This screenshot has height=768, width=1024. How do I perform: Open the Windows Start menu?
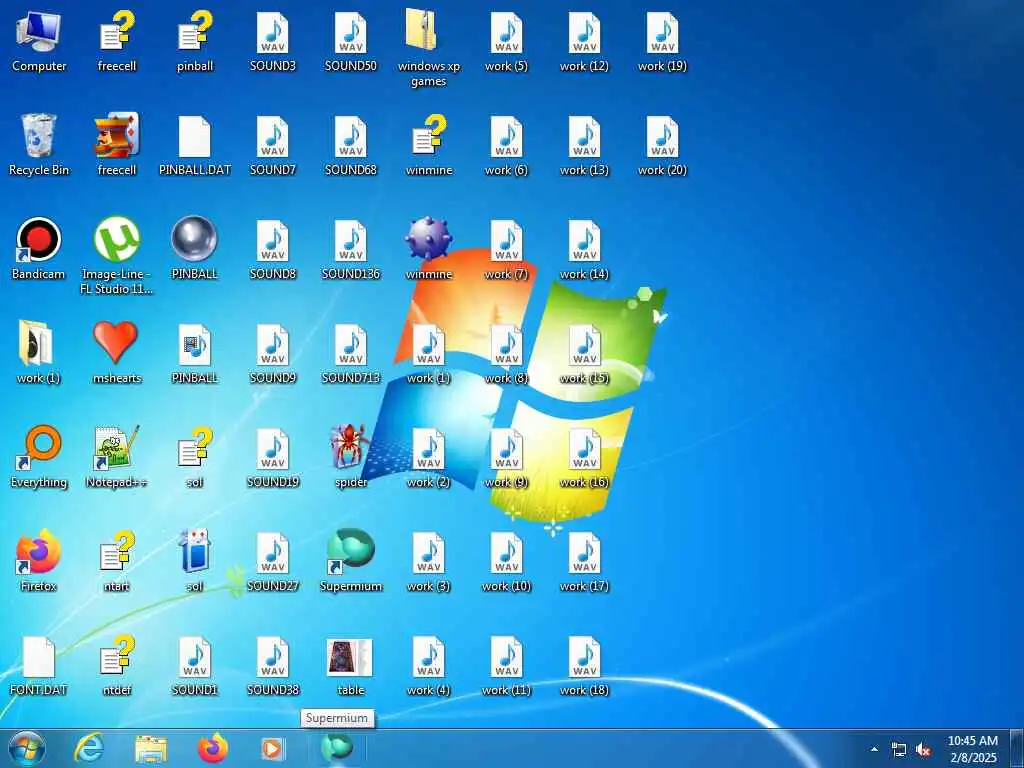pyautogui.click(x=27, y=748)
